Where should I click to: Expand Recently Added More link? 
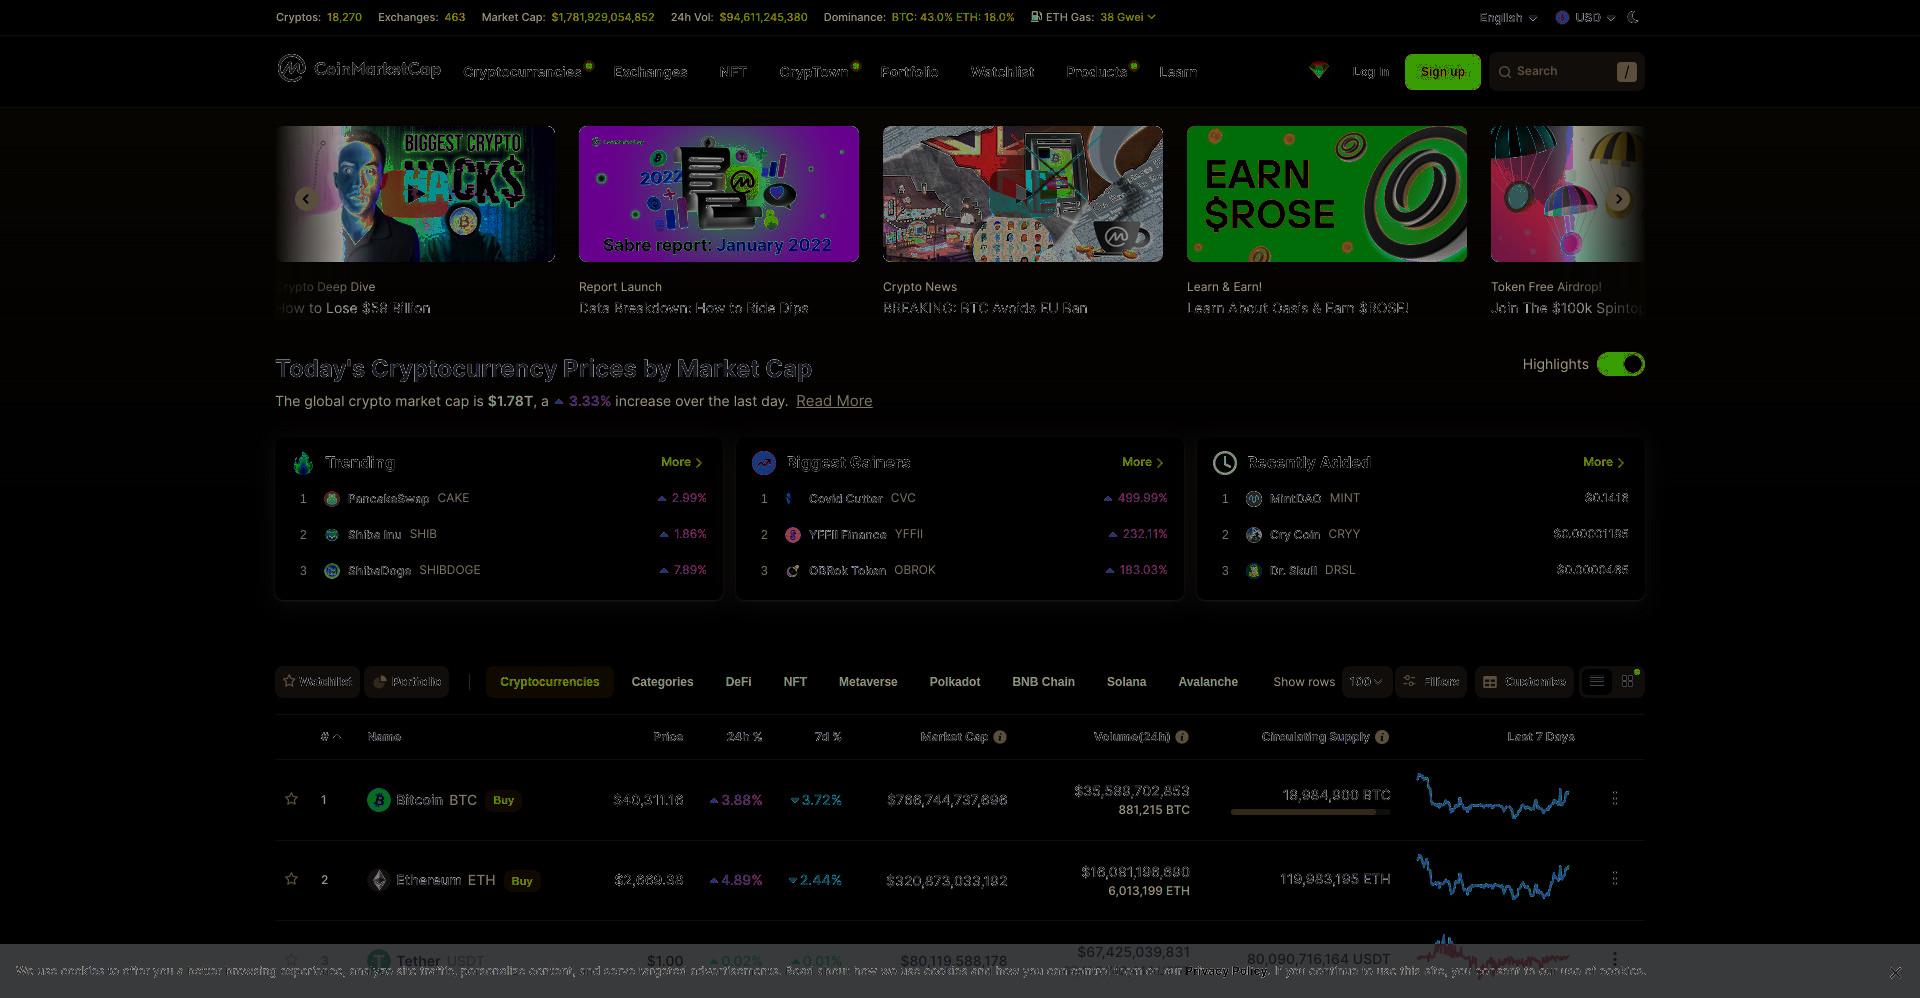pos(1604,462)
